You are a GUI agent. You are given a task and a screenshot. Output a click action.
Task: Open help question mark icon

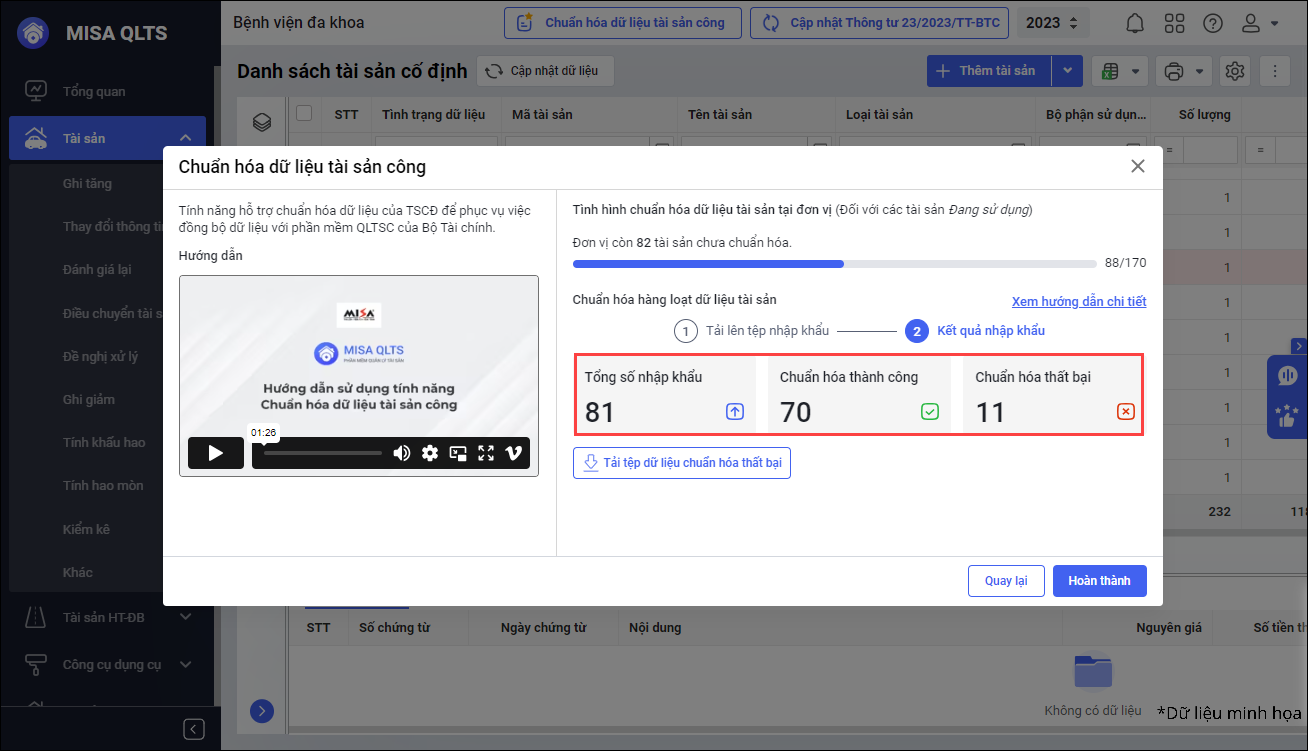[1212, 23]
